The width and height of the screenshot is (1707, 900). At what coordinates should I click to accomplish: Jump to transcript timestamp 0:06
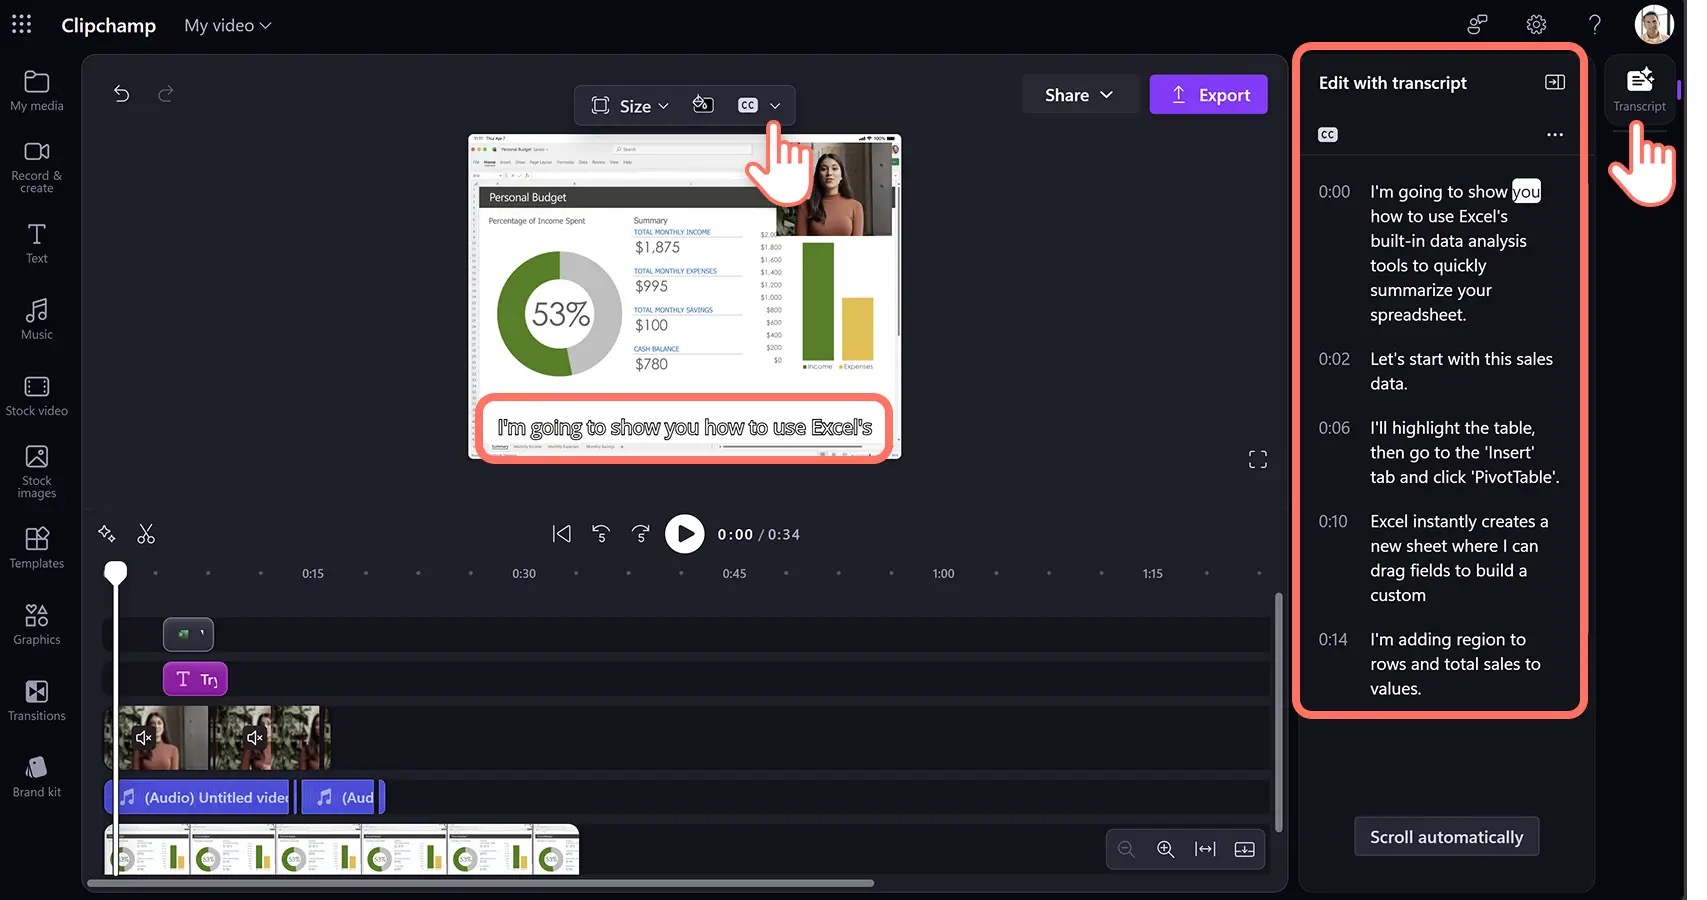(1334, 428)
